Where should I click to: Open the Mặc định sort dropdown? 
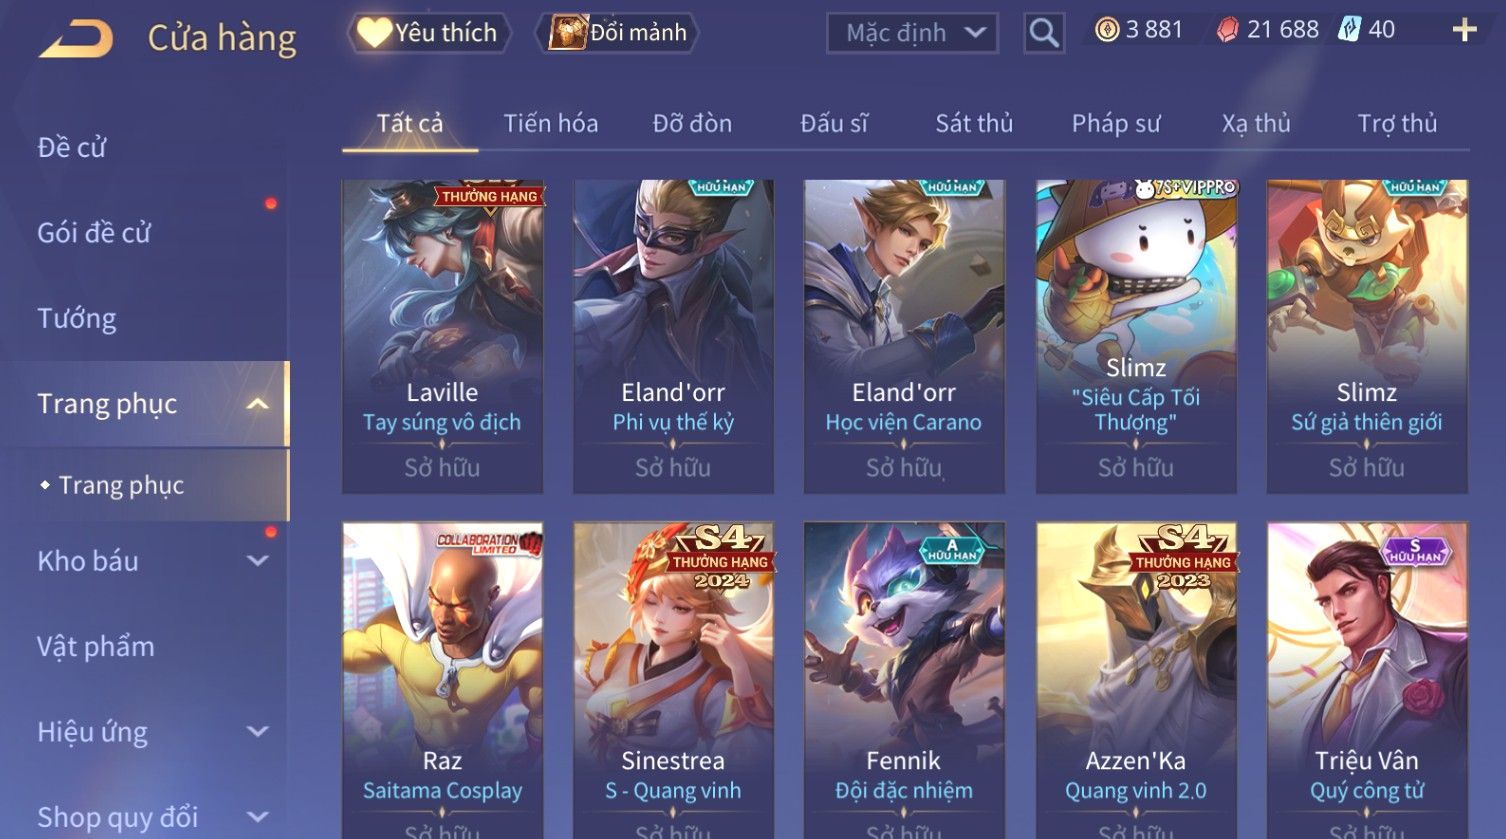(x=912, y=33)
